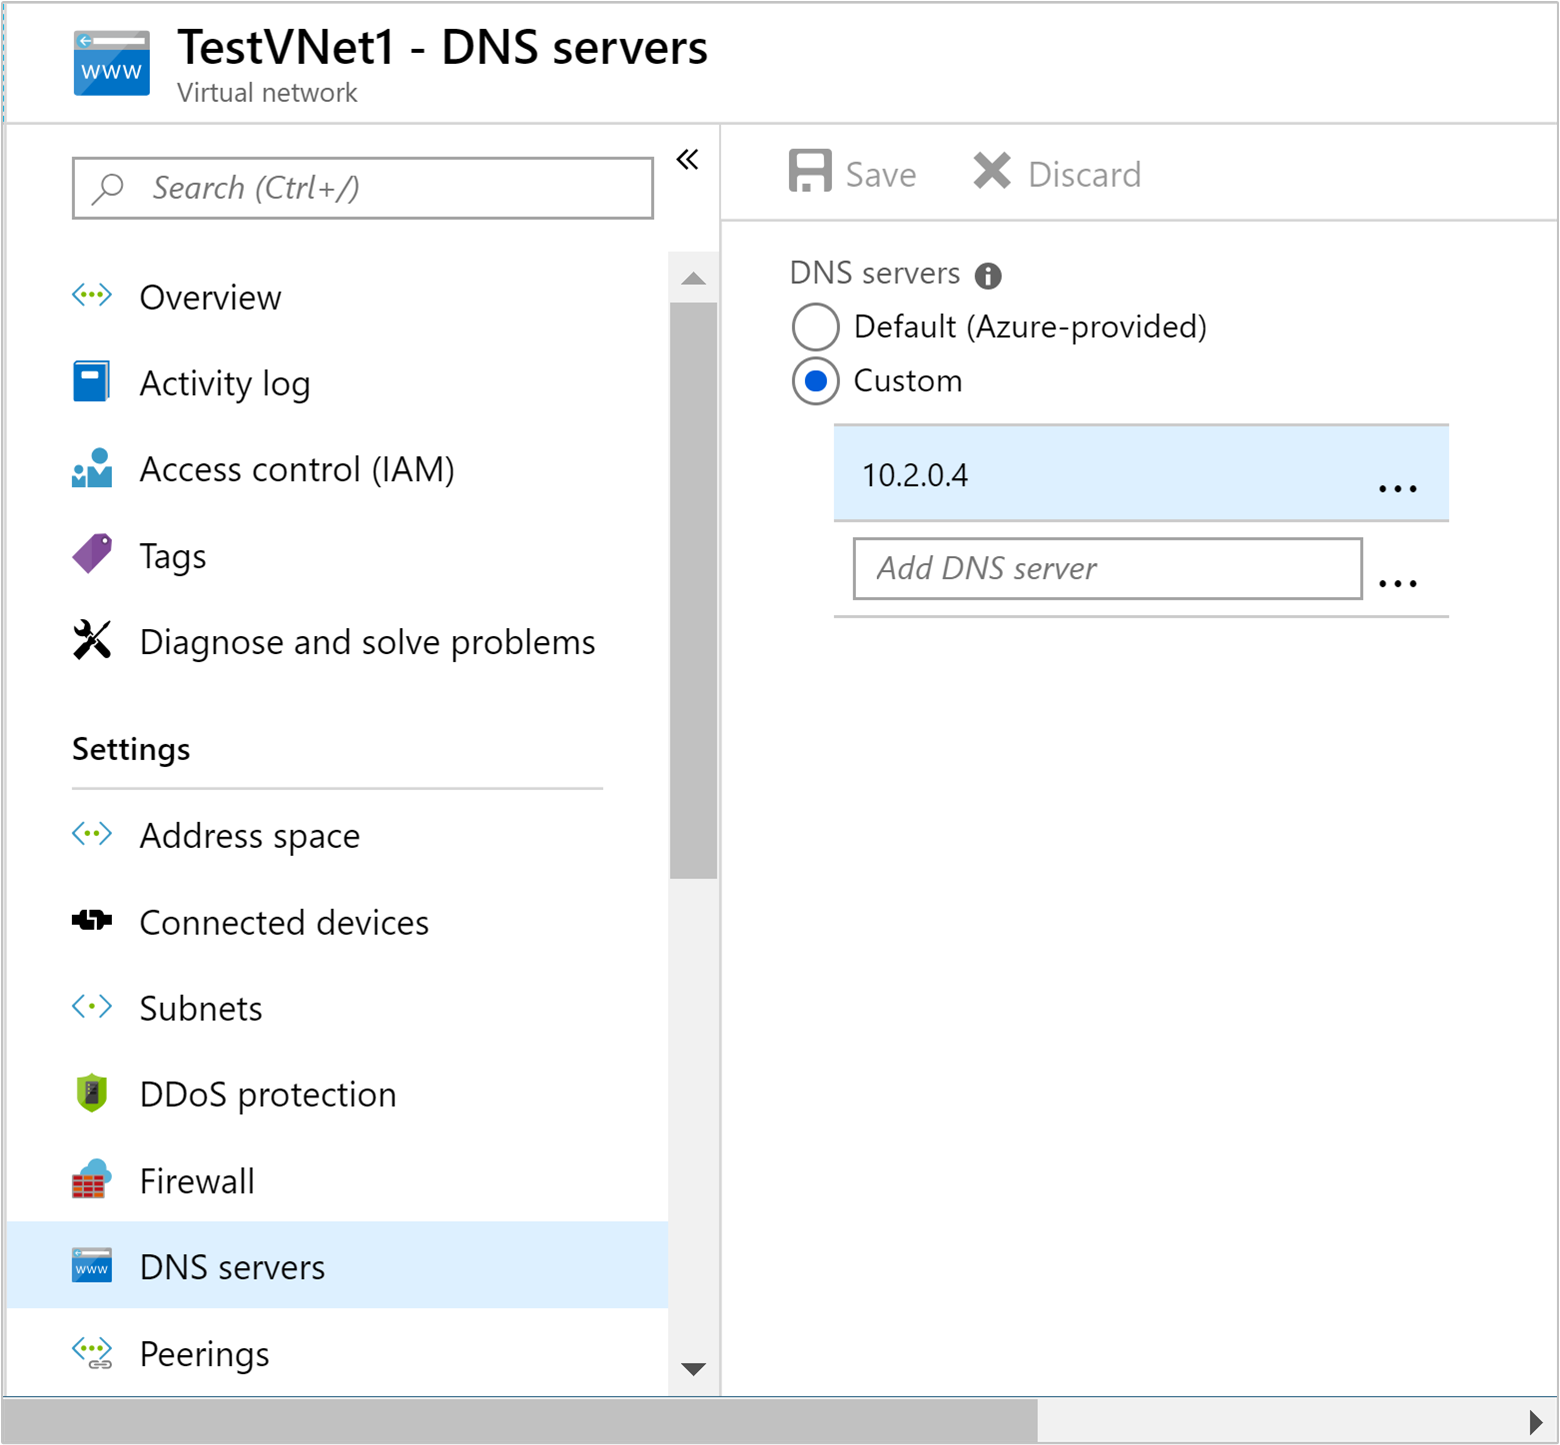1560x1445 pixels.
Task: Click the Discard button
Action: click(1057, 172)
